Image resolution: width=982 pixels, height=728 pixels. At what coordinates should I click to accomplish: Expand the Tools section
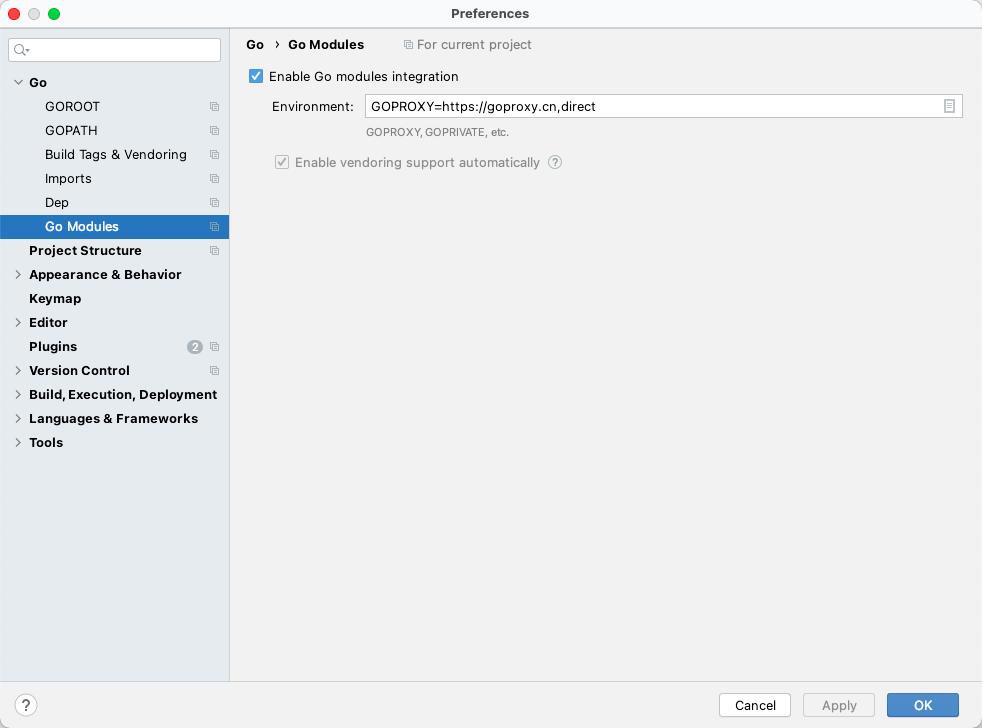pyautogui.click(x=18, y=442)
